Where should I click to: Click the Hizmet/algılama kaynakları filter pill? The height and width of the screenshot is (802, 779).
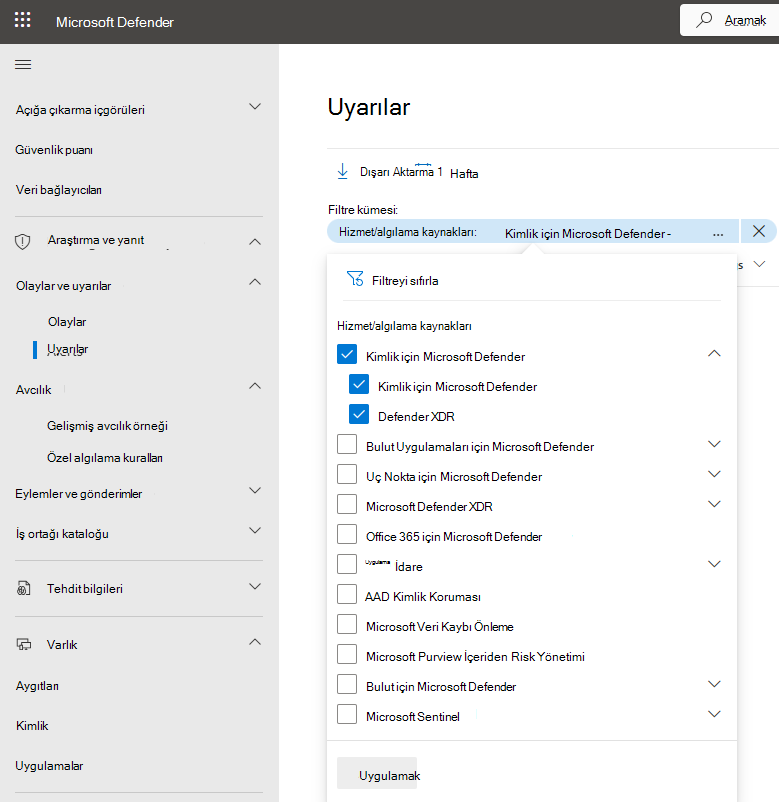click(x=532, y=231)
